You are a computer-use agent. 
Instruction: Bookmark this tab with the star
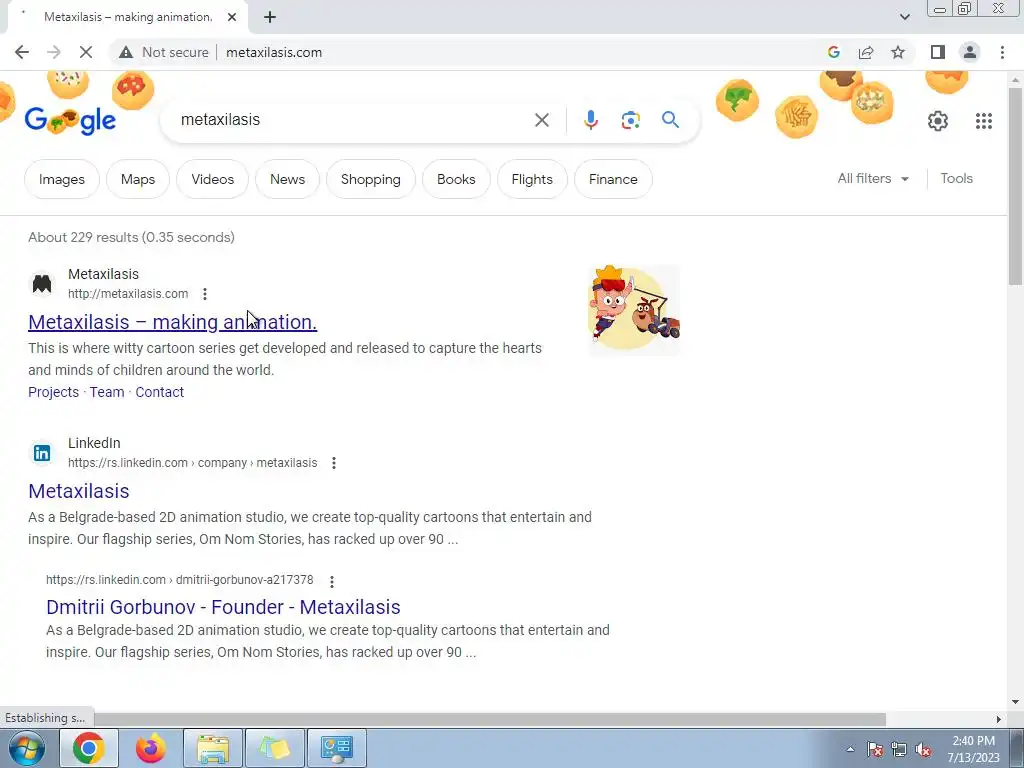(x=898, y=52)
